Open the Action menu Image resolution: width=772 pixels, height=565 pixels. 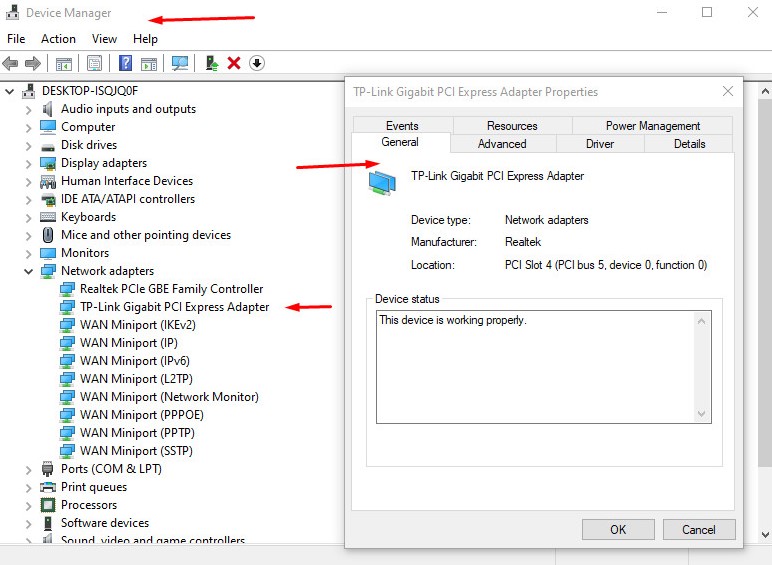[x=58, y=39]
